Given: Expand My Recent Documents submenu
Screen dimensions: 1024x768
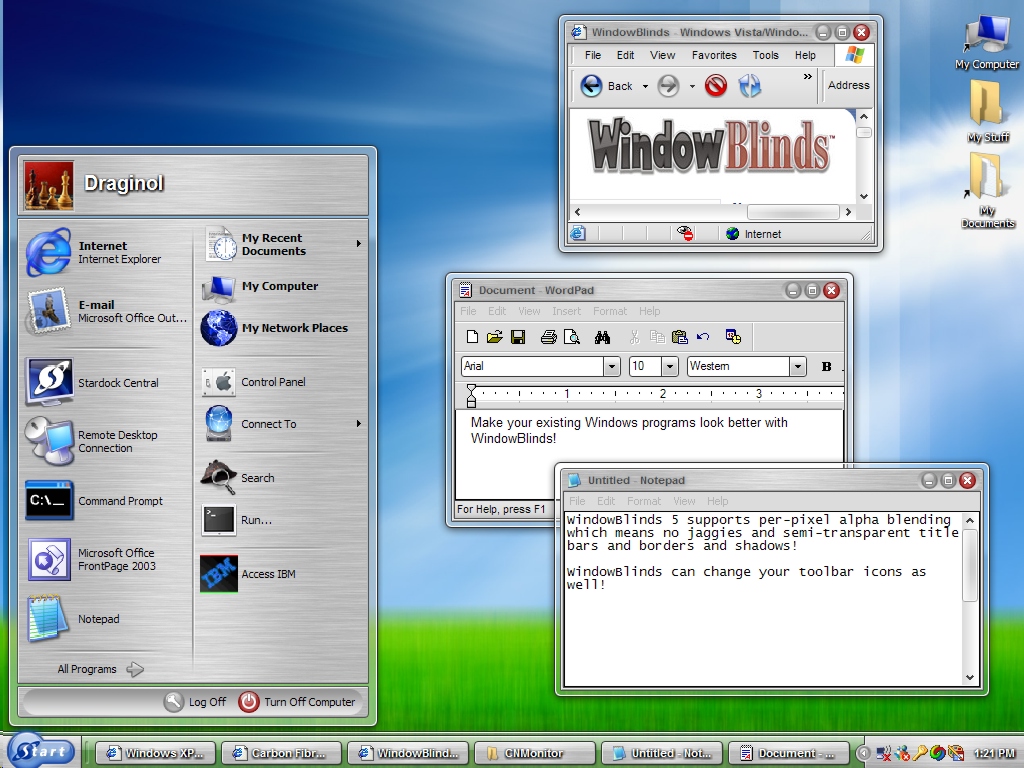Looking at the screenshot, I should click(x=282, y=244).
